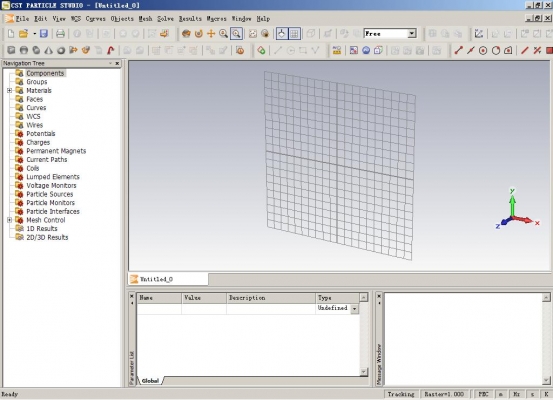553x400 pixels.
Task: Click the Zoom magnifier tool
Action: click(223, 34)
